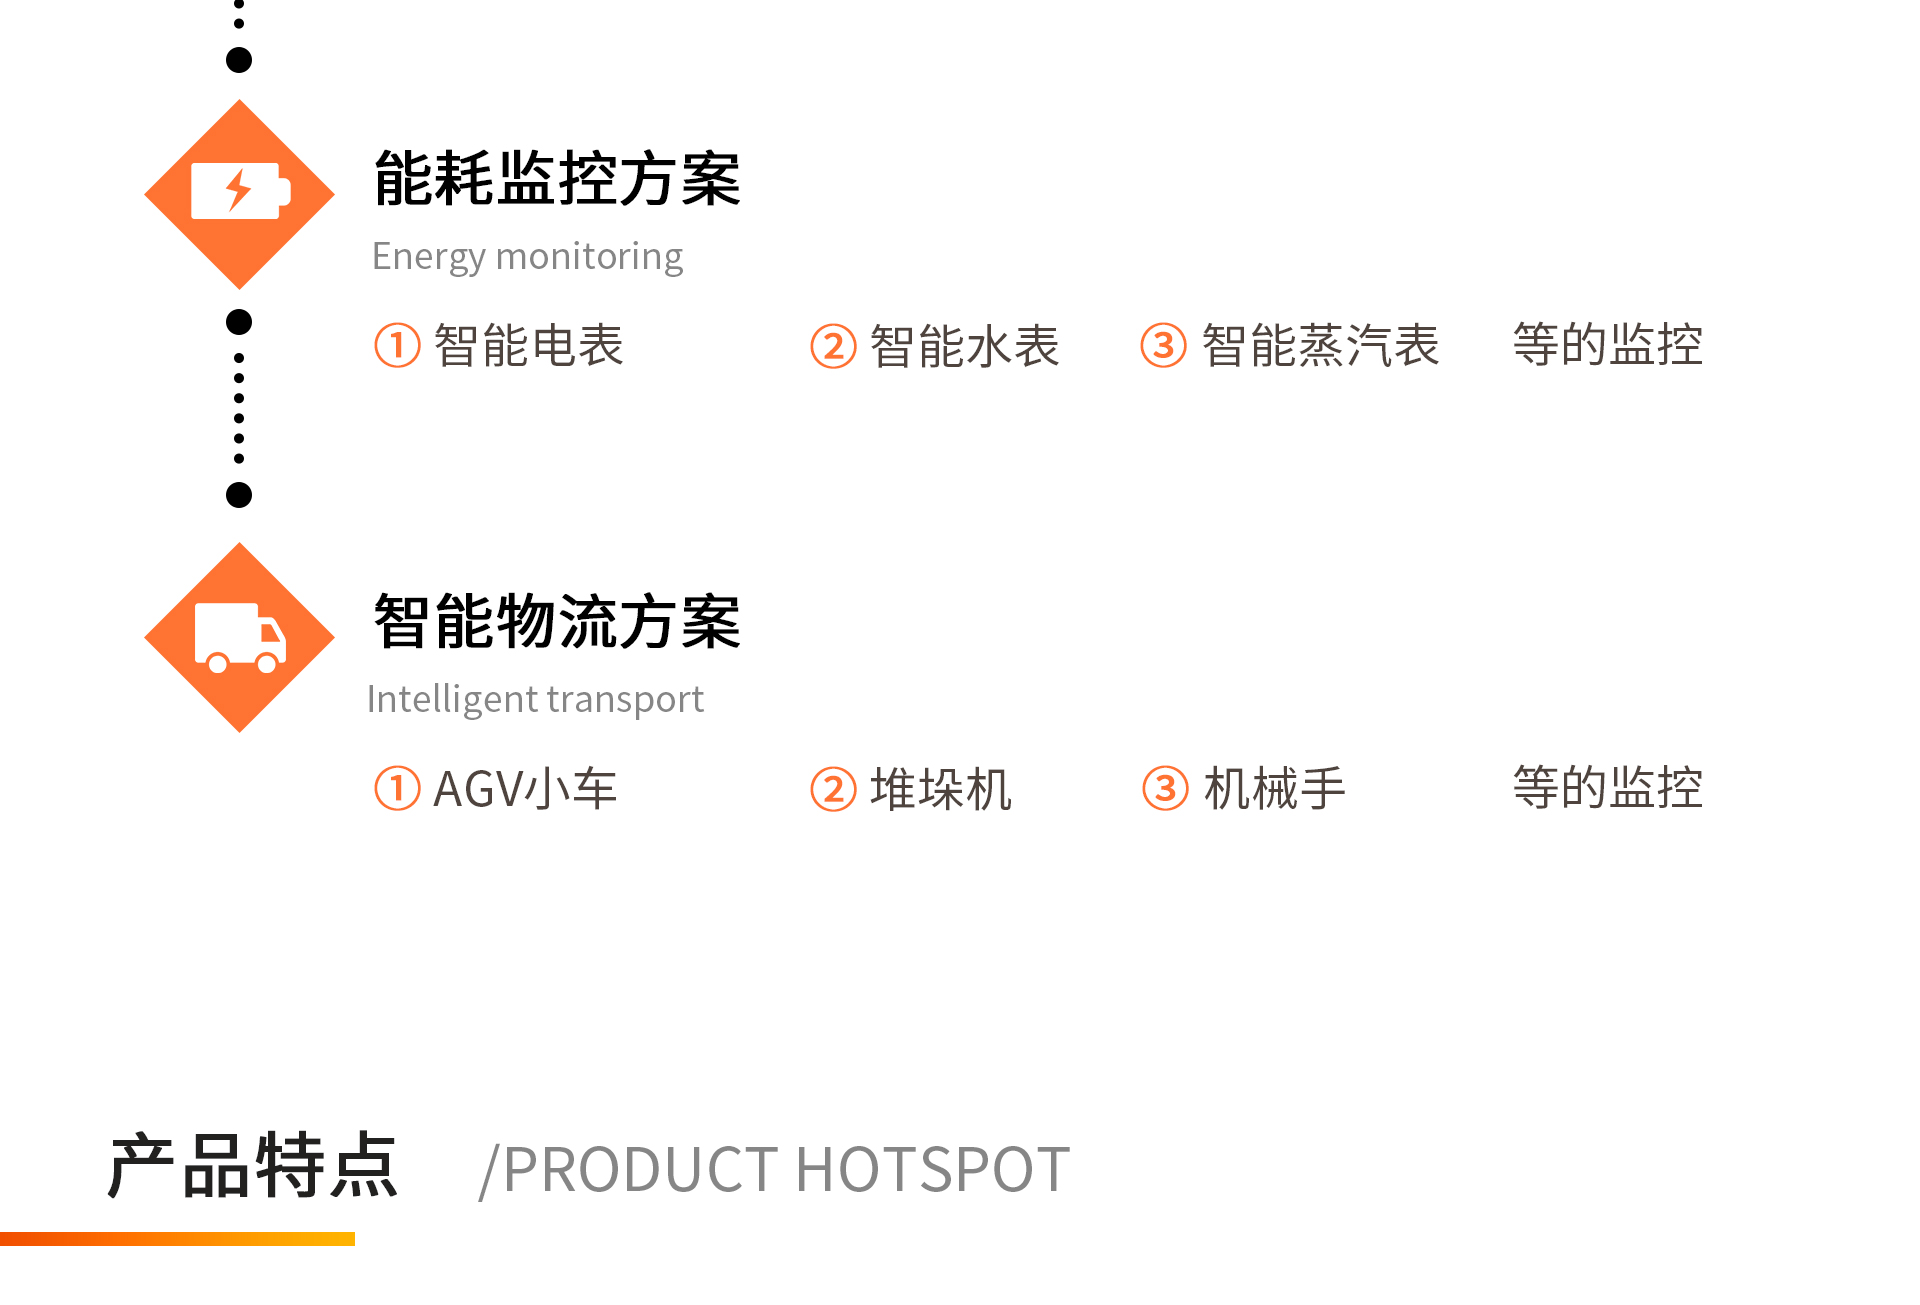Viewport: 1920px width, 1305px height.
Task: Click the Energy monitoring subtitle
Action: point(527,257)
